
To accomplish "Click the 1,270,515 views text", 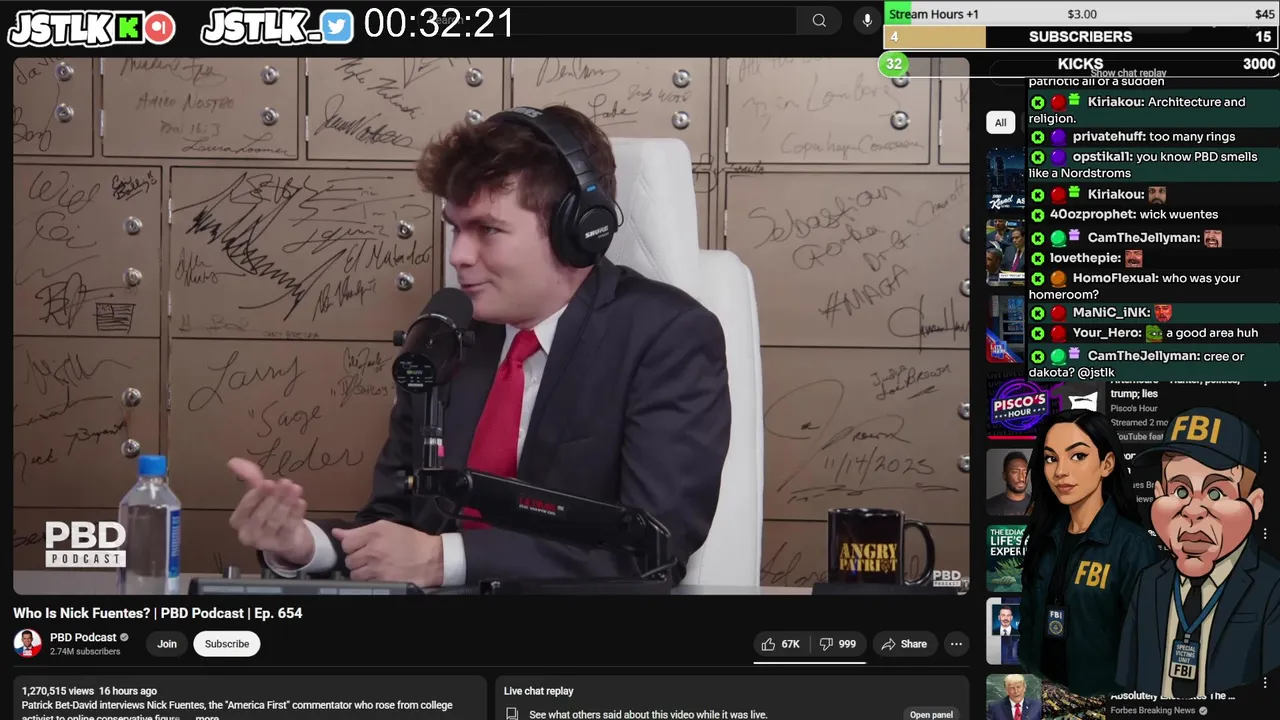I will 58,691.
